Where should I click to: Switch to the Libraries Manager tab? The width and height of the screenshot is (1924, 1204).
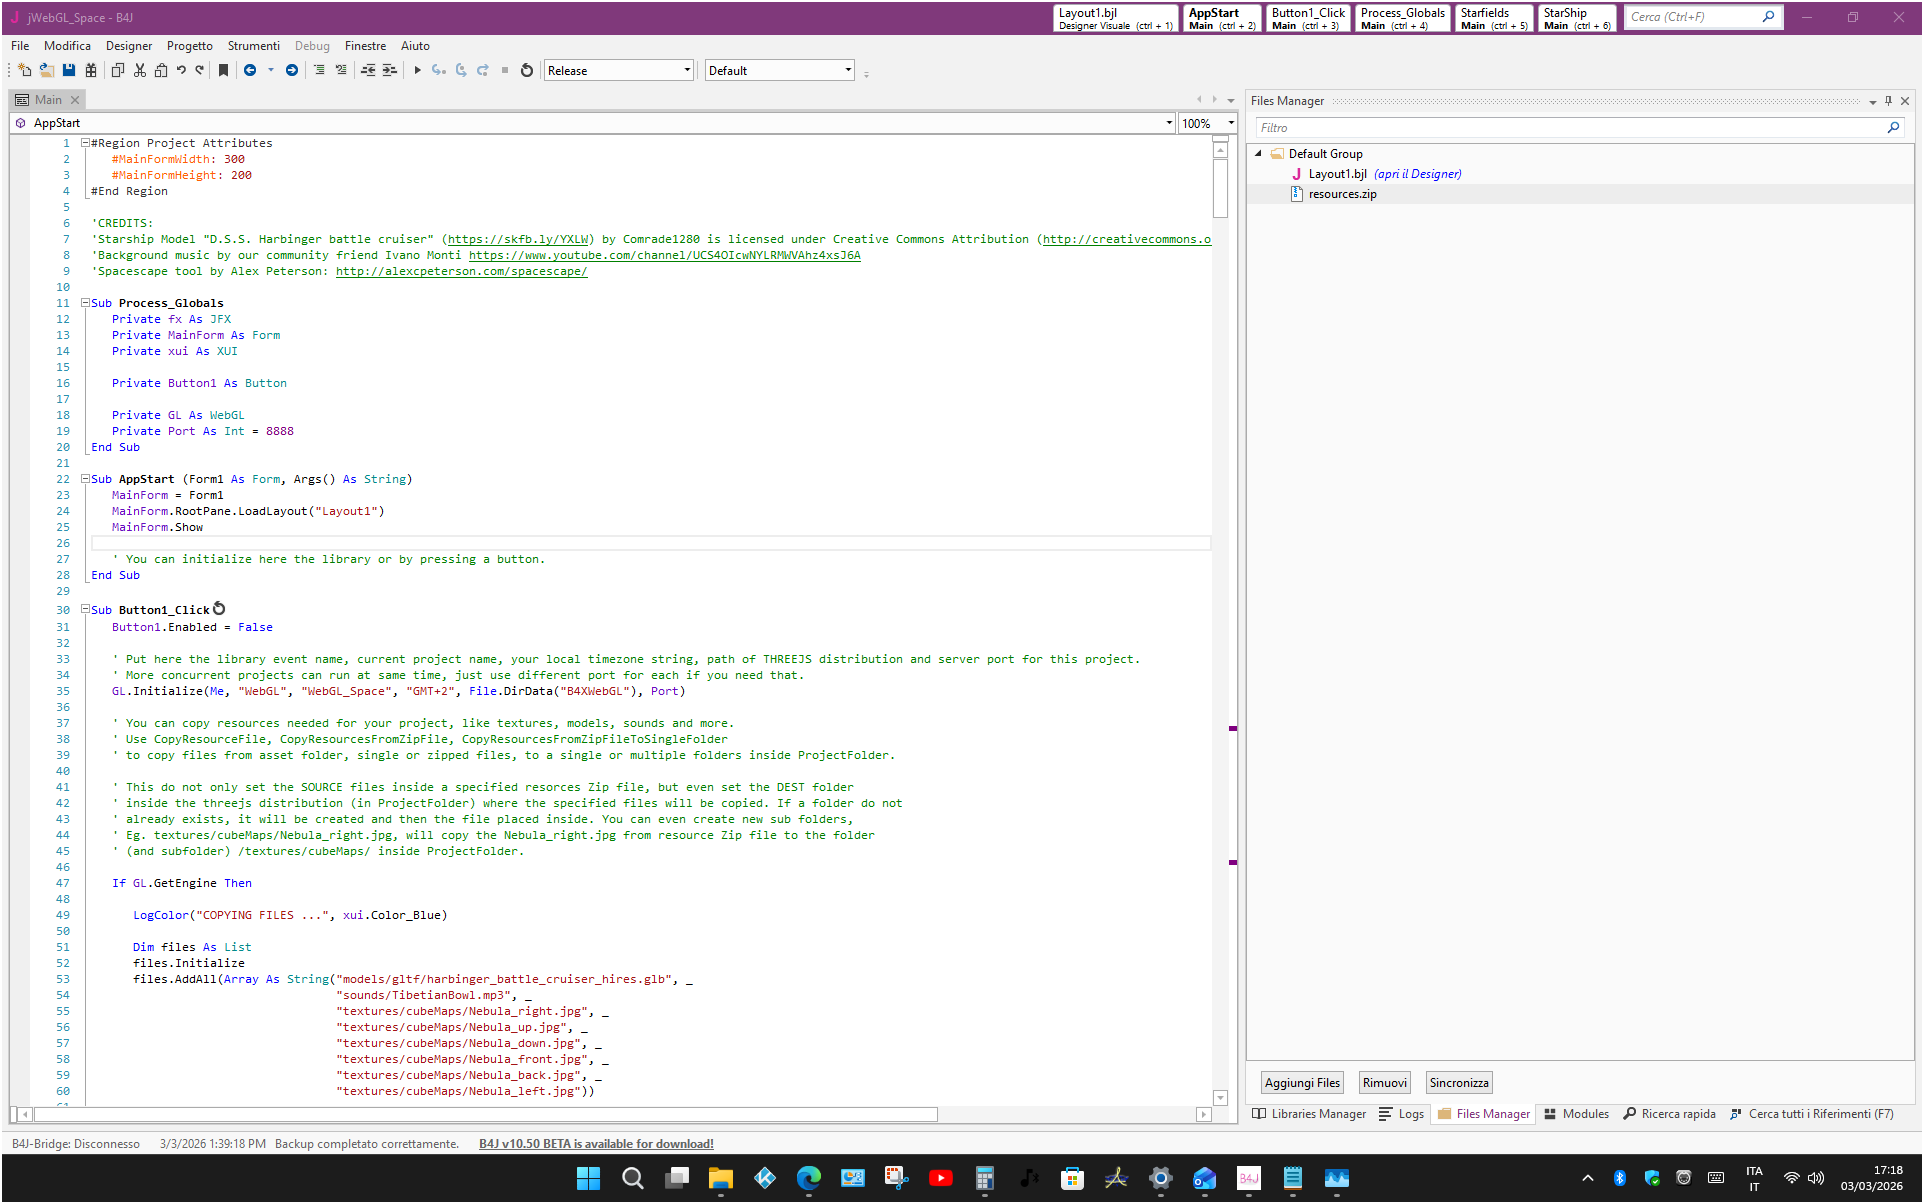coord(1309,1114)
